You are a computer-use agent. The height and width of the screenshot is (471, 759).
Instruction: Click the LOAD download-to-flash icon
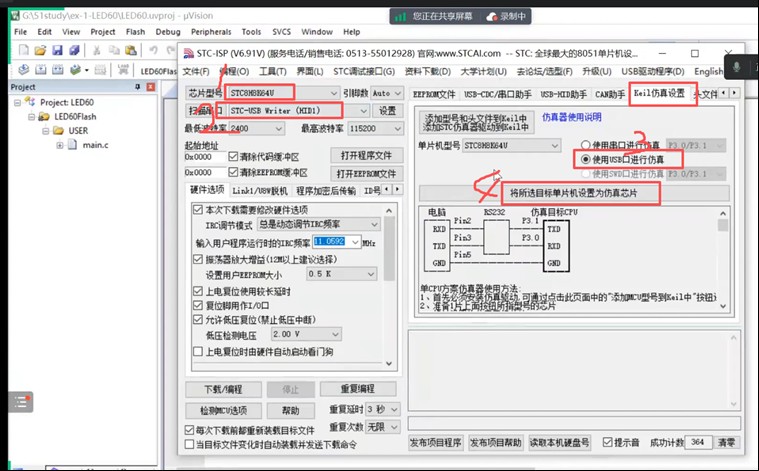123,70
